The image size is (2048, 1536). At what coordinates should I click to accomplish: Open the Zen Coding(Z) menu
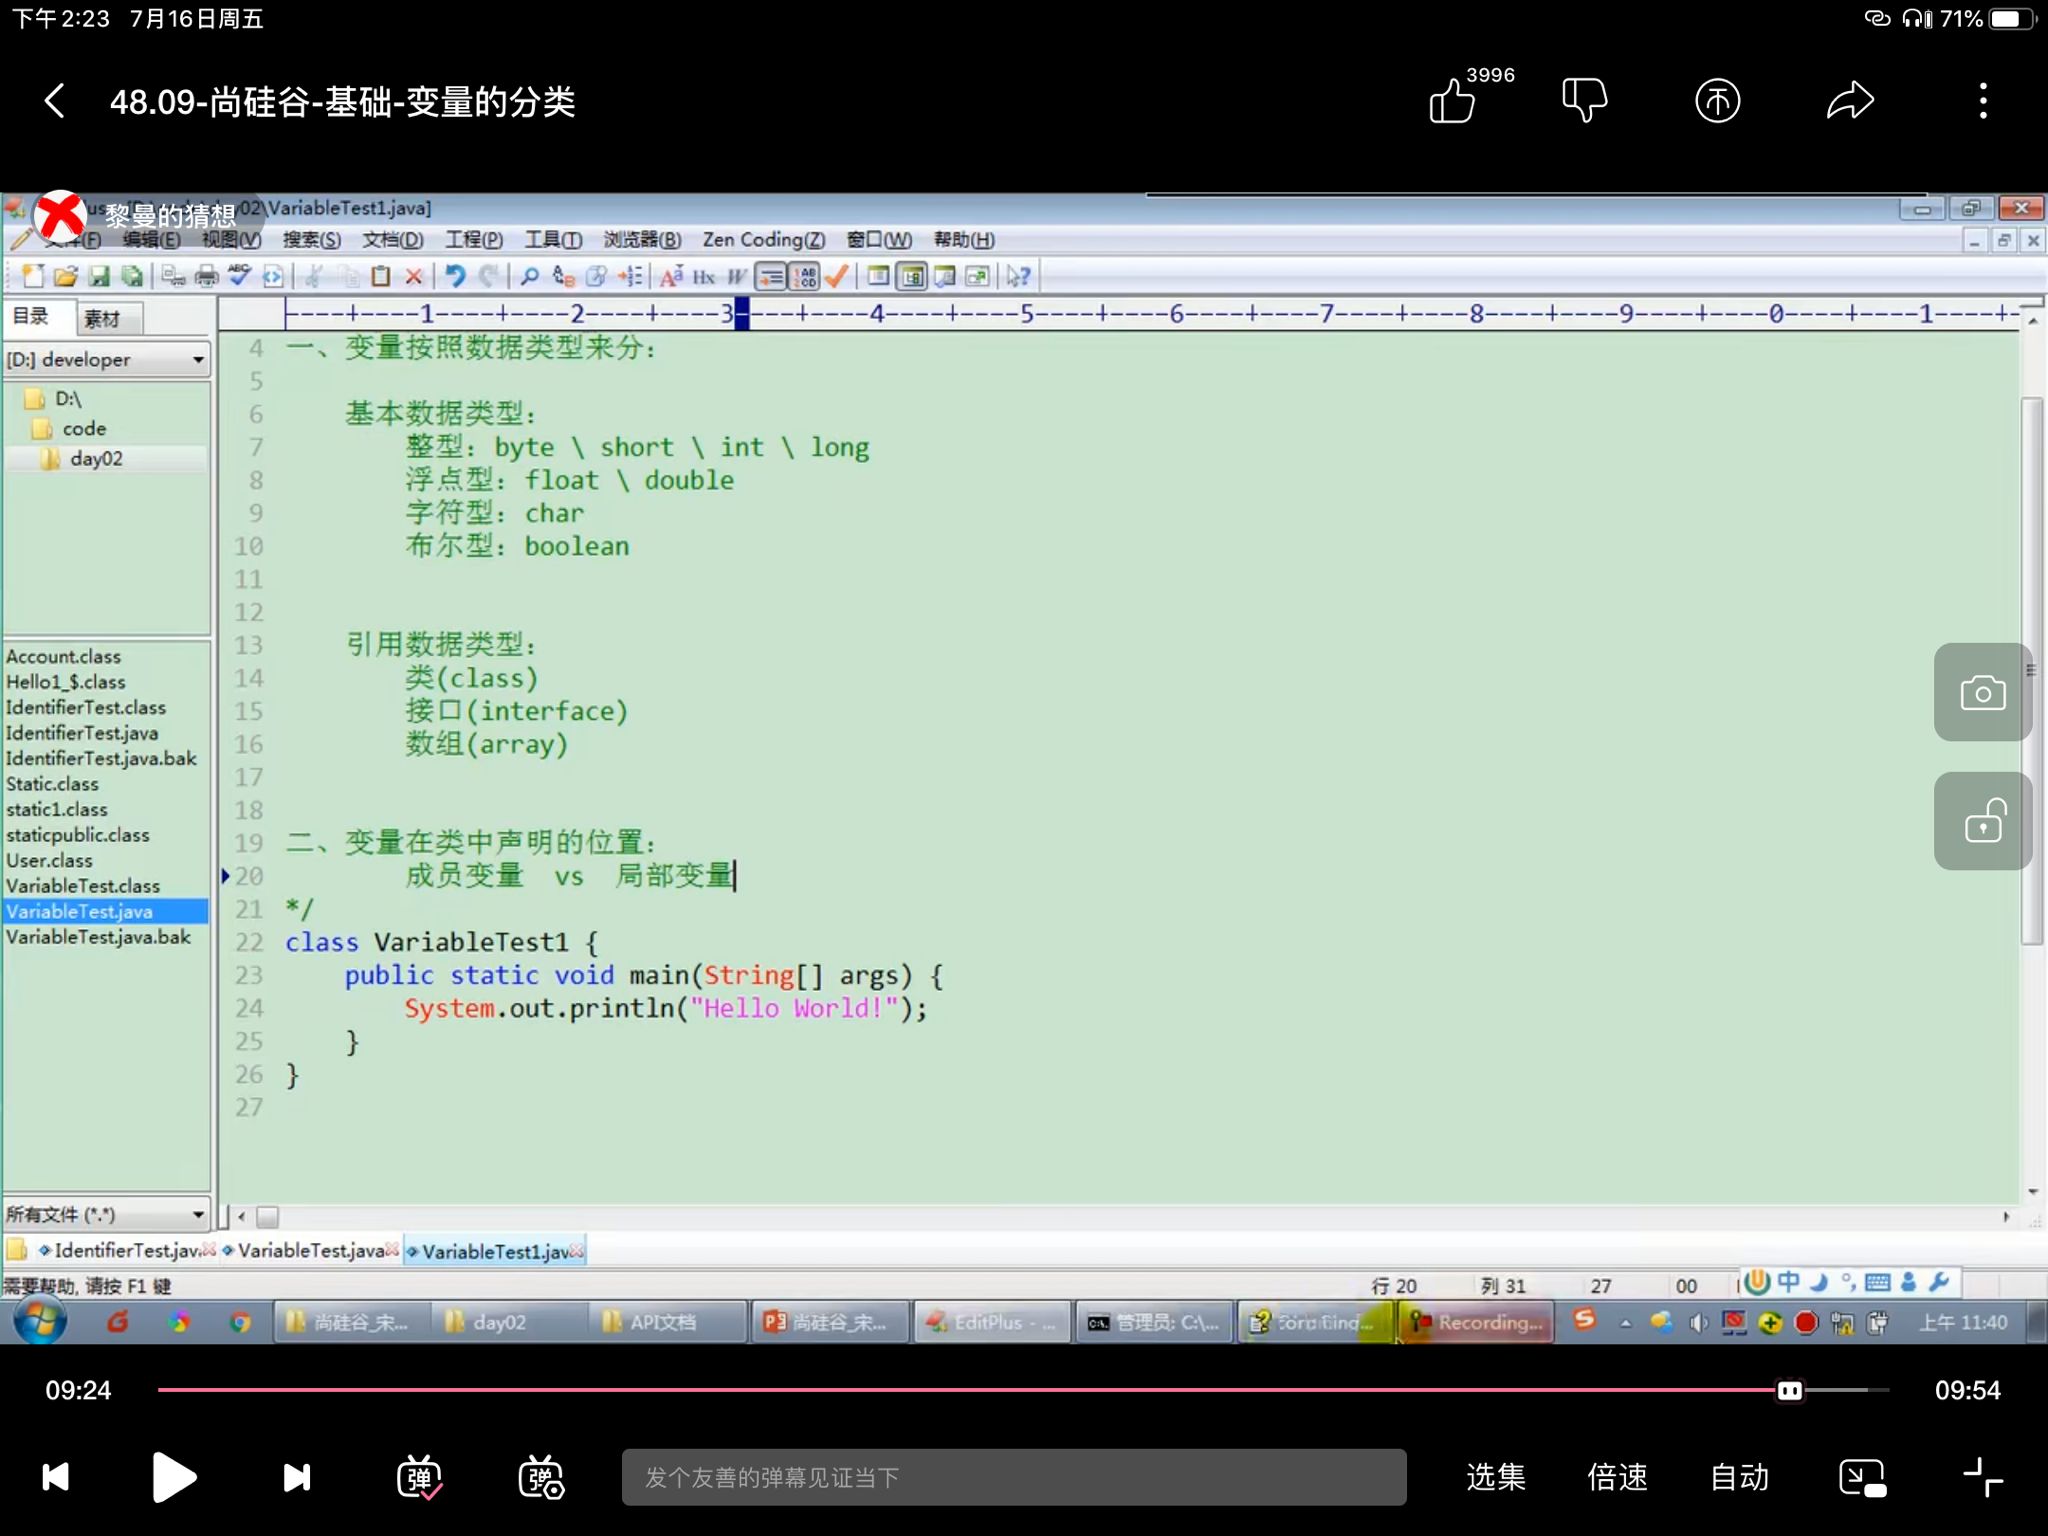click(x=764, y=240)
